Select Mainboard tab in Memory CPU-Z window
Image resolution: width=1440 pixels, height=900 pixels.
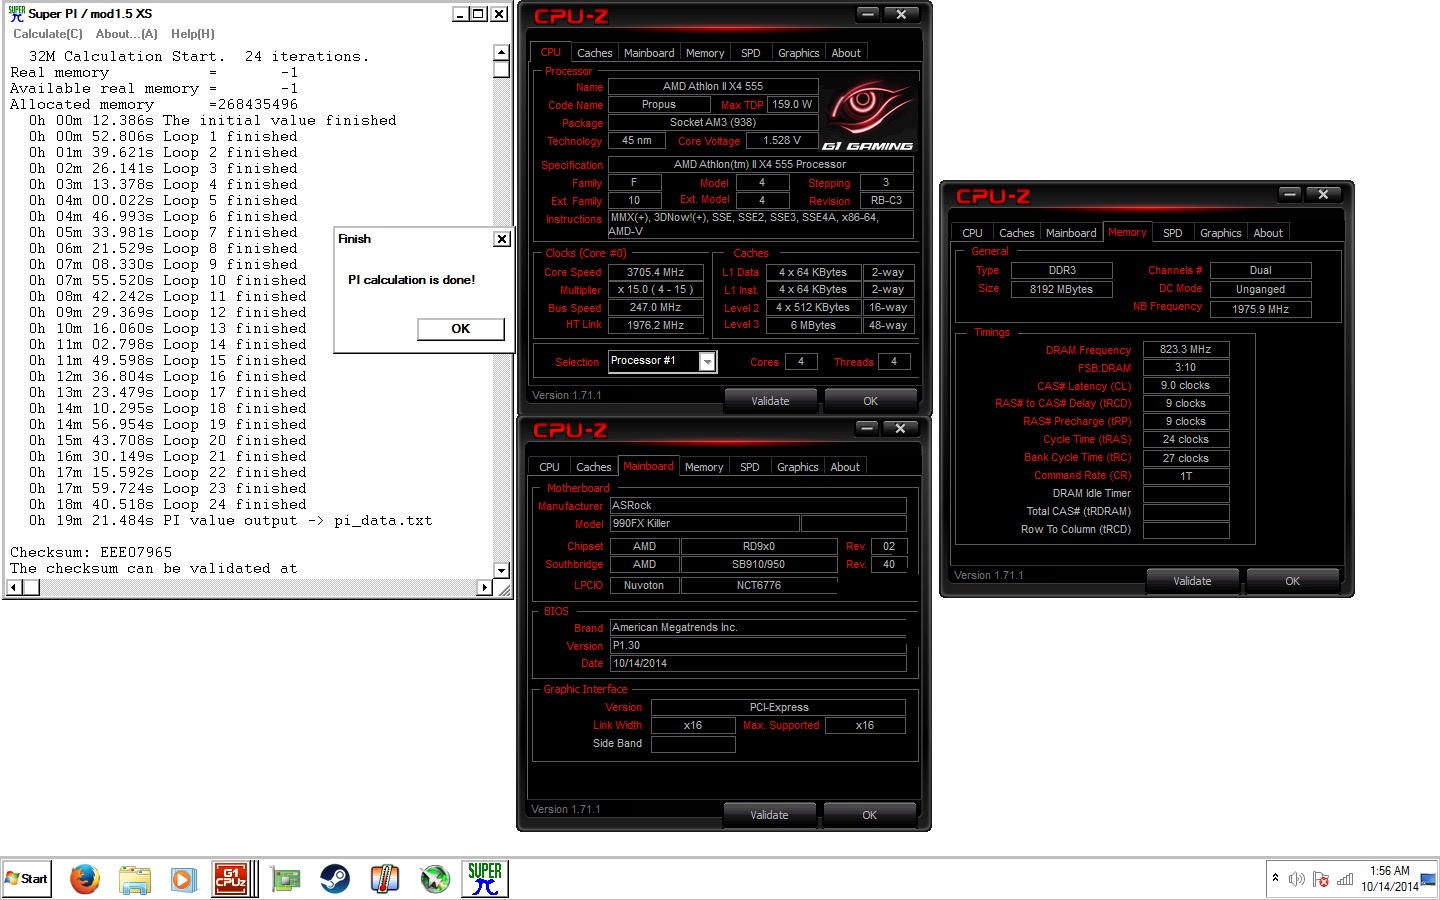1071,233
